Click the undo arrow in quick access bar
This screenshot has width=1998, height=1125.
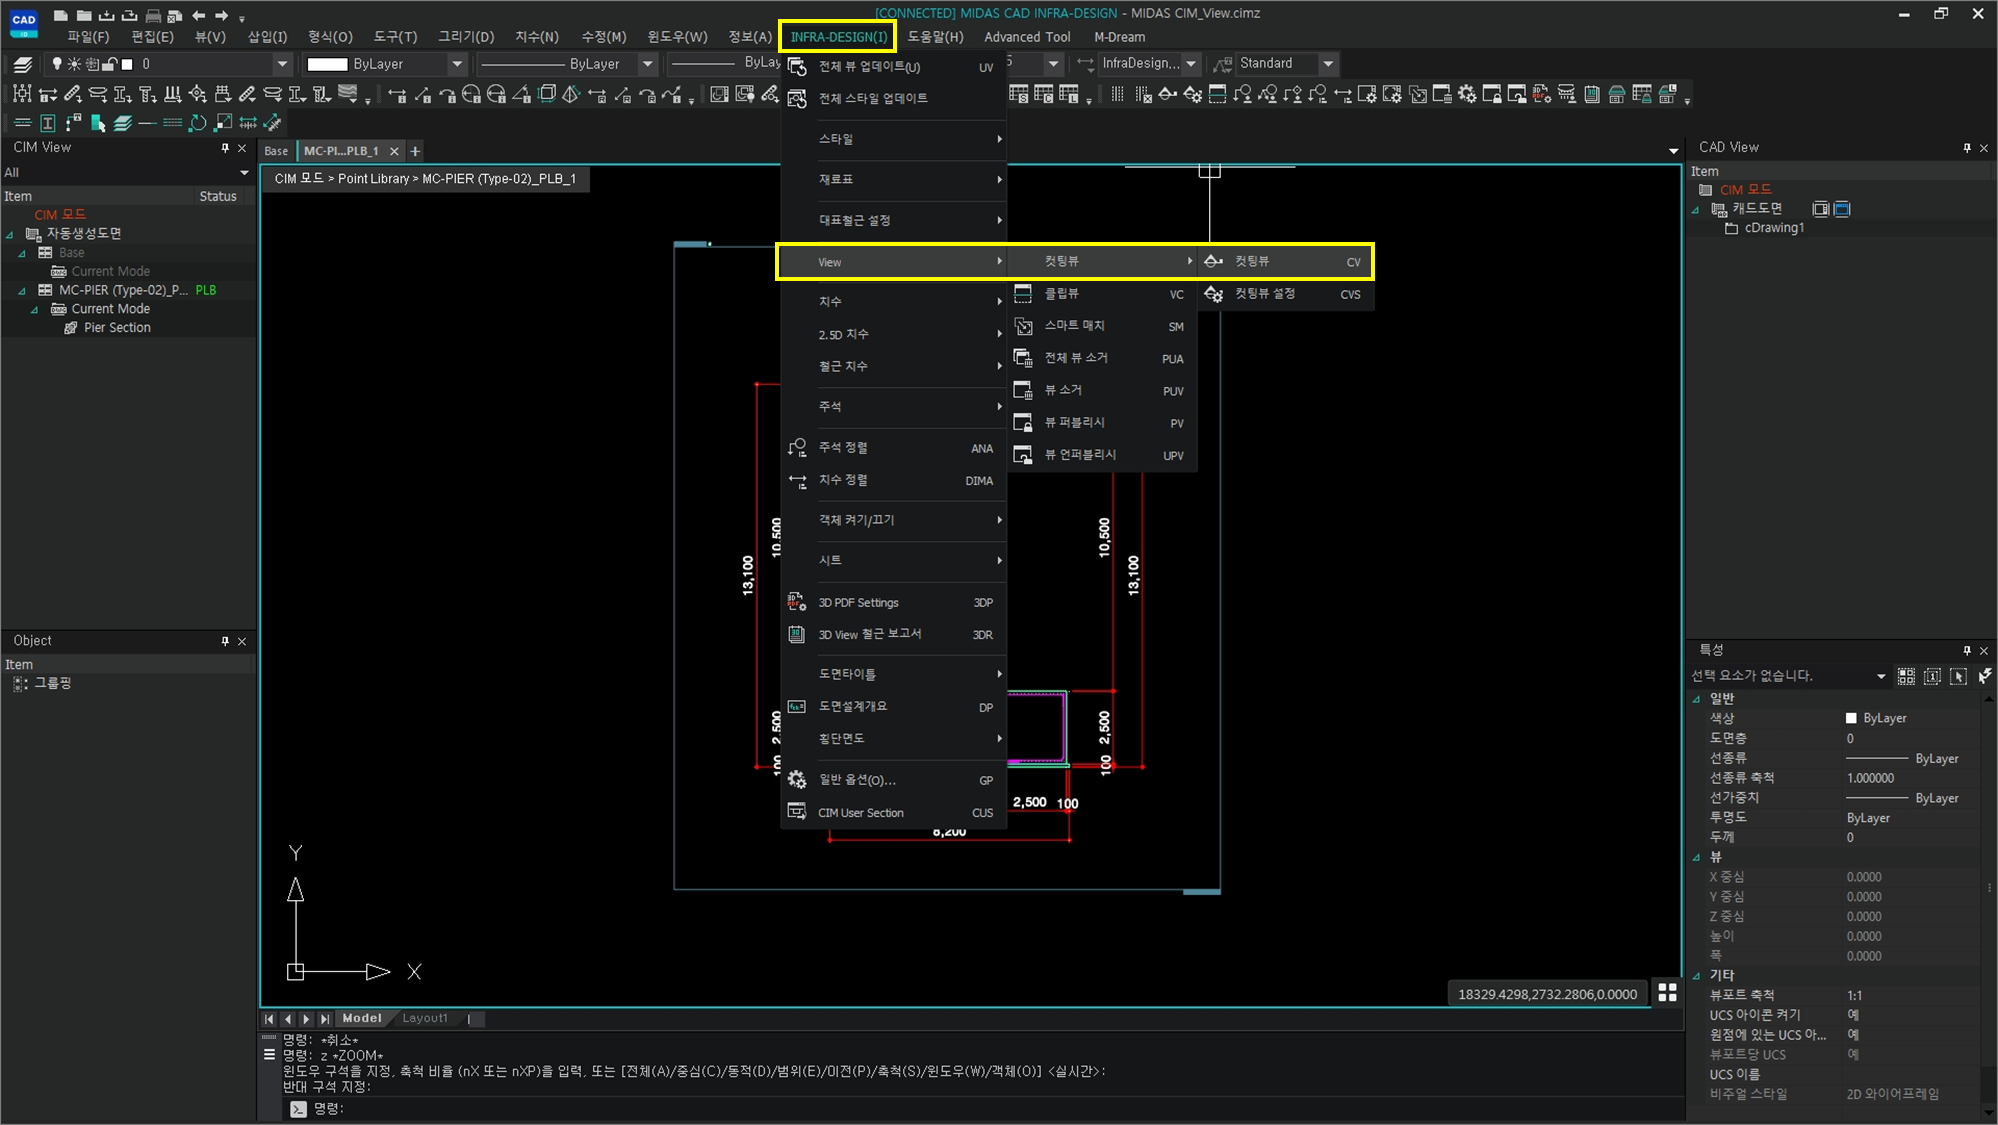click(x=198, y=15)
